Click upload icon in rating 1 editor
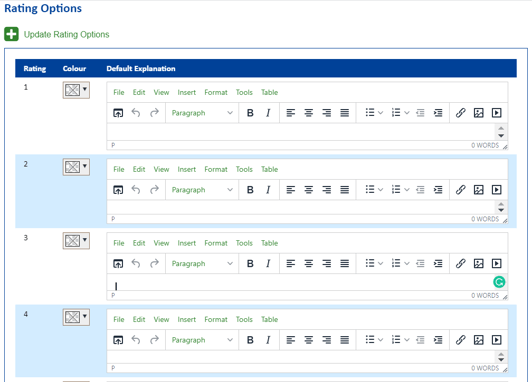Image resolution: width=532 pixels, height=382 pixels. click(x=118, y=113)
